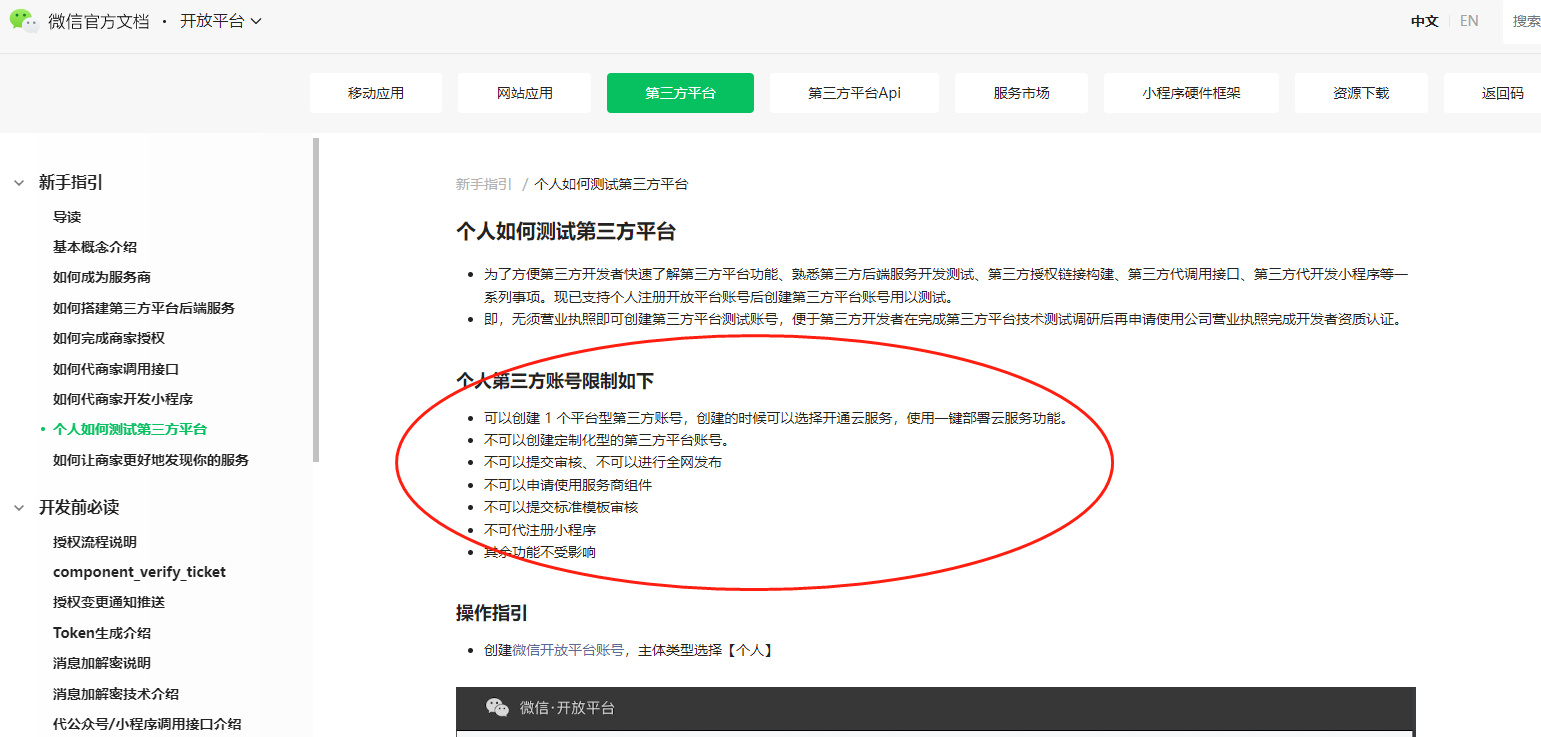Open the 服务市场 tab

(1022, 93)
